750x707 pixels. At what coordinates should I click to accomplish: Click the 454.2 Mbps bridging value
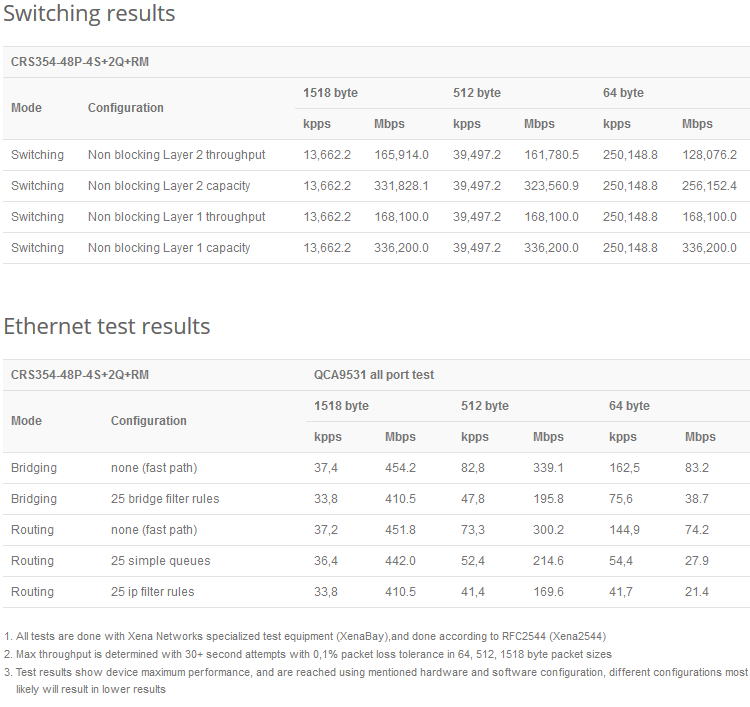(400, 468)
